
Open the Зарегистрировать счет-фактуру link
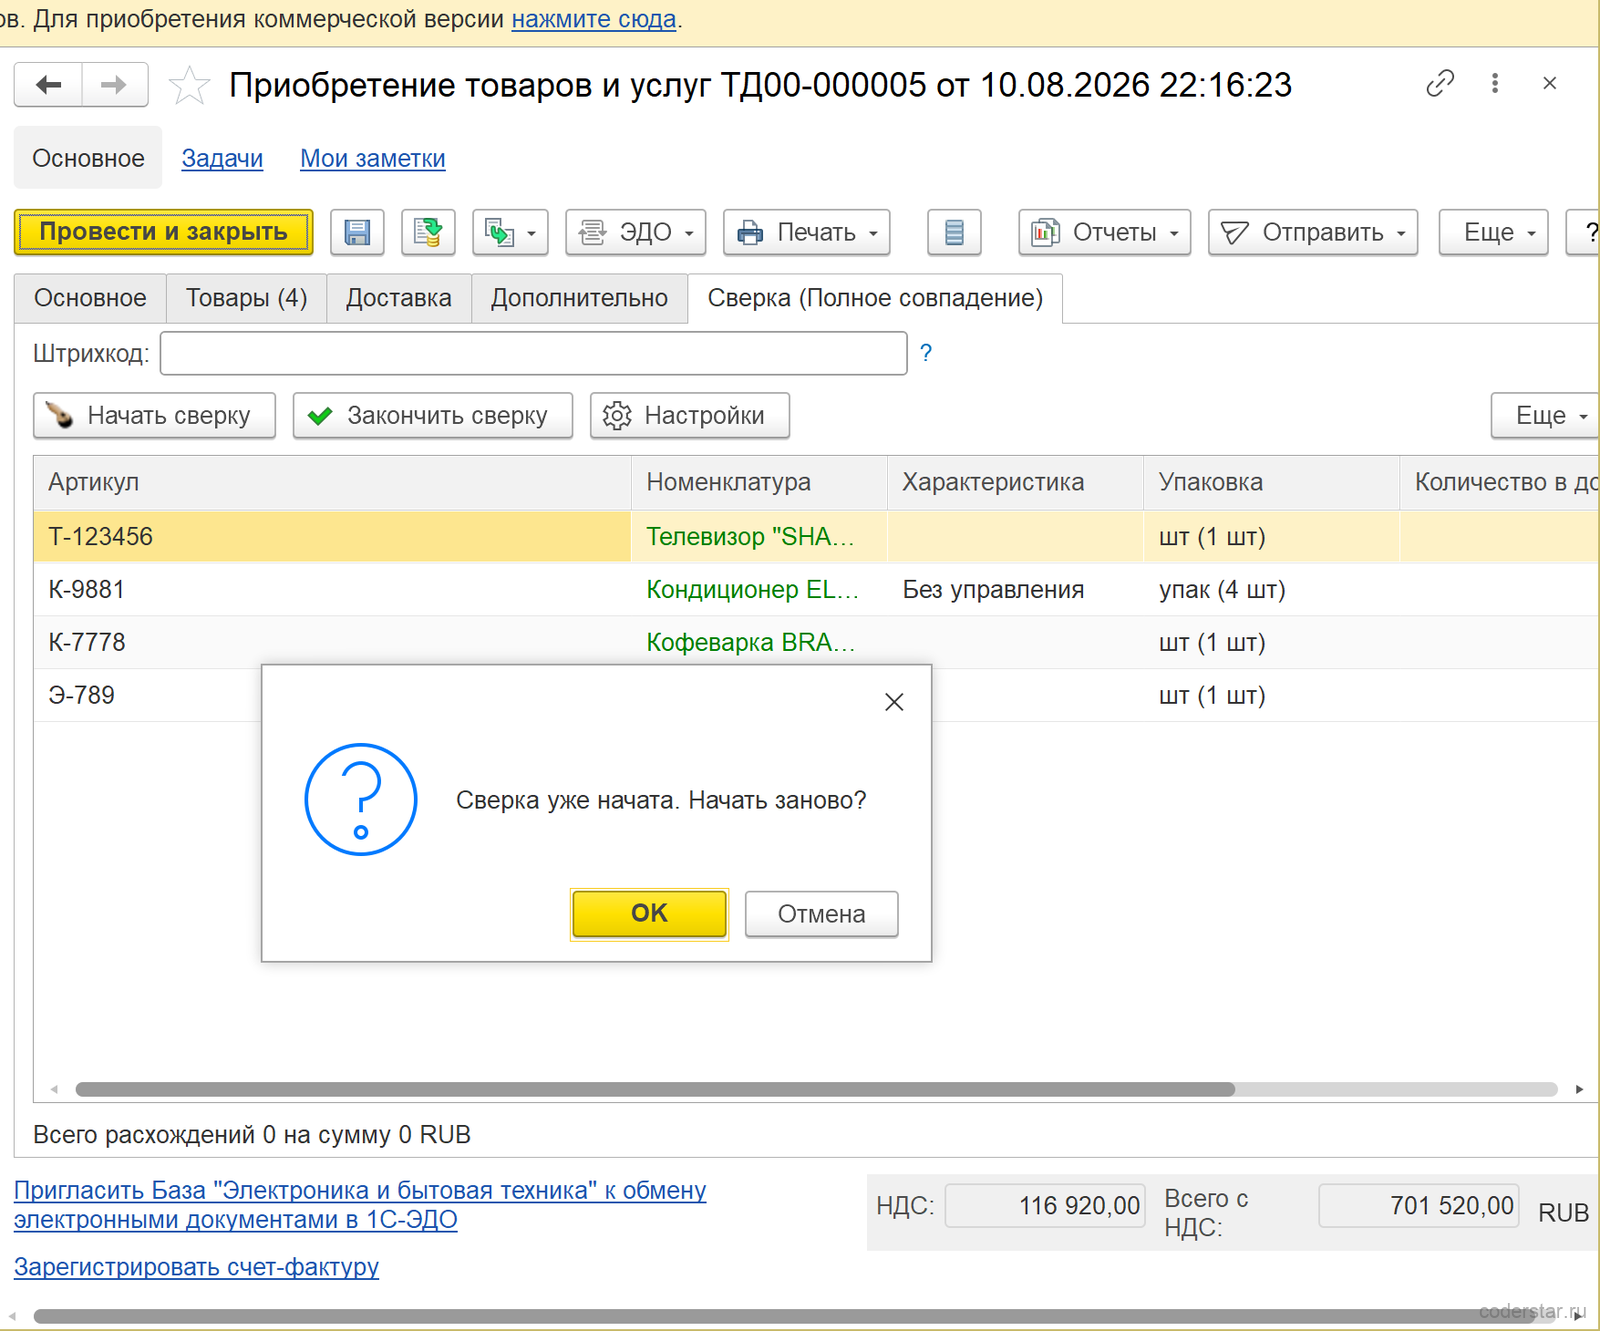coord(196,1267)
